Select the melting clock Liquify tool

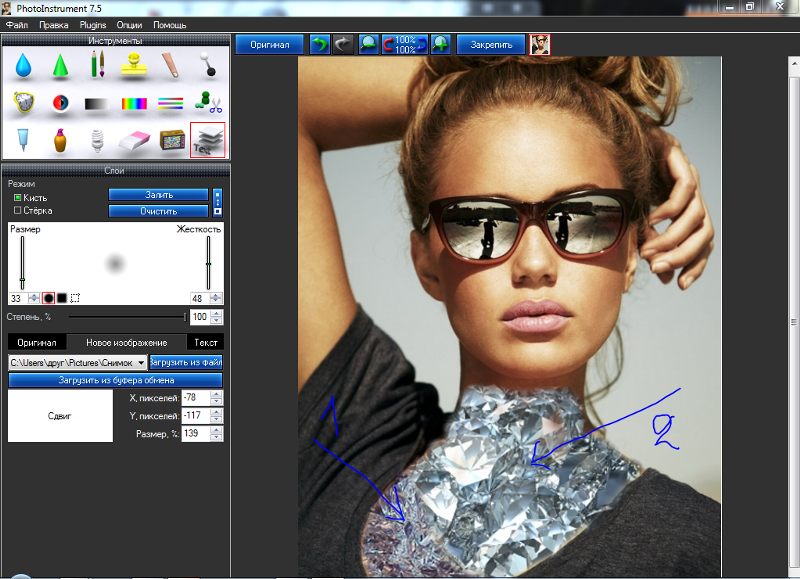click(23, 102)
